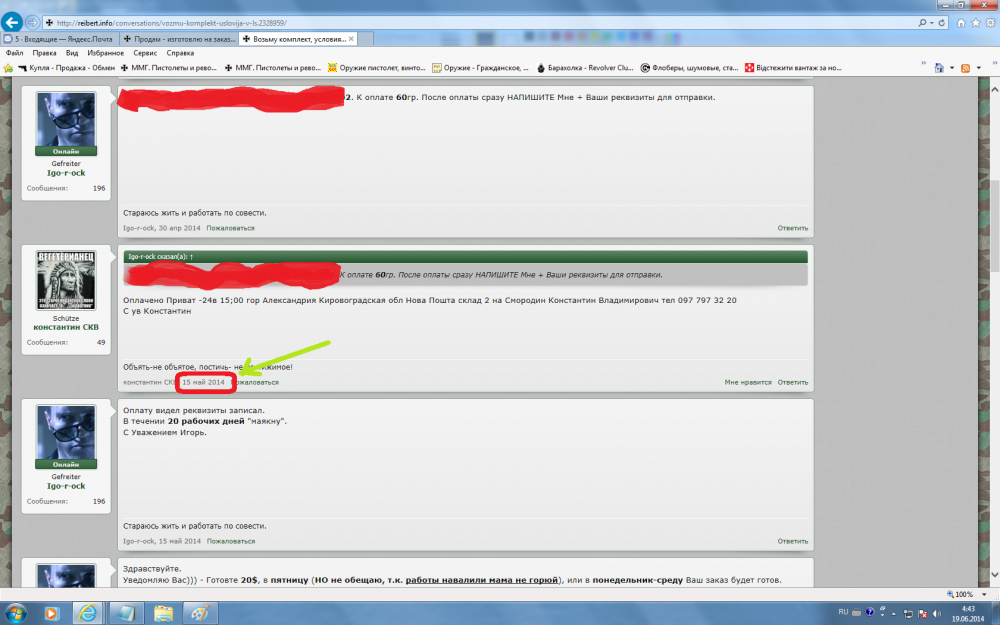The width and height of the screenshot is (1000, 625).
Task: Open the address bar autocomplete dropdown arrow
Action: pyautogui.click(x=932, y=22)
